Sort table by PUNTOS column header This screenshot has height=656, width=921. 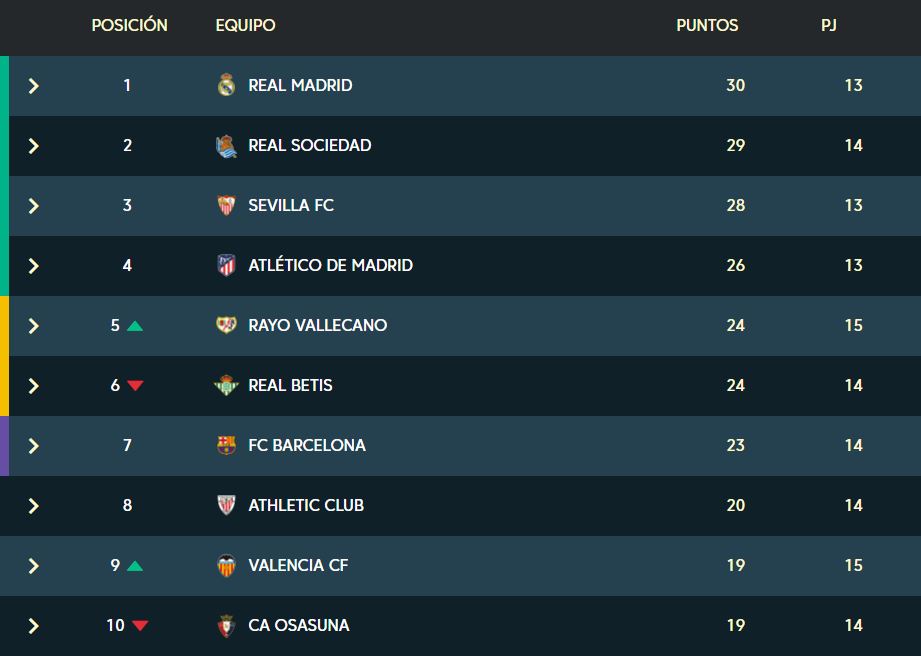pos(707,25)
